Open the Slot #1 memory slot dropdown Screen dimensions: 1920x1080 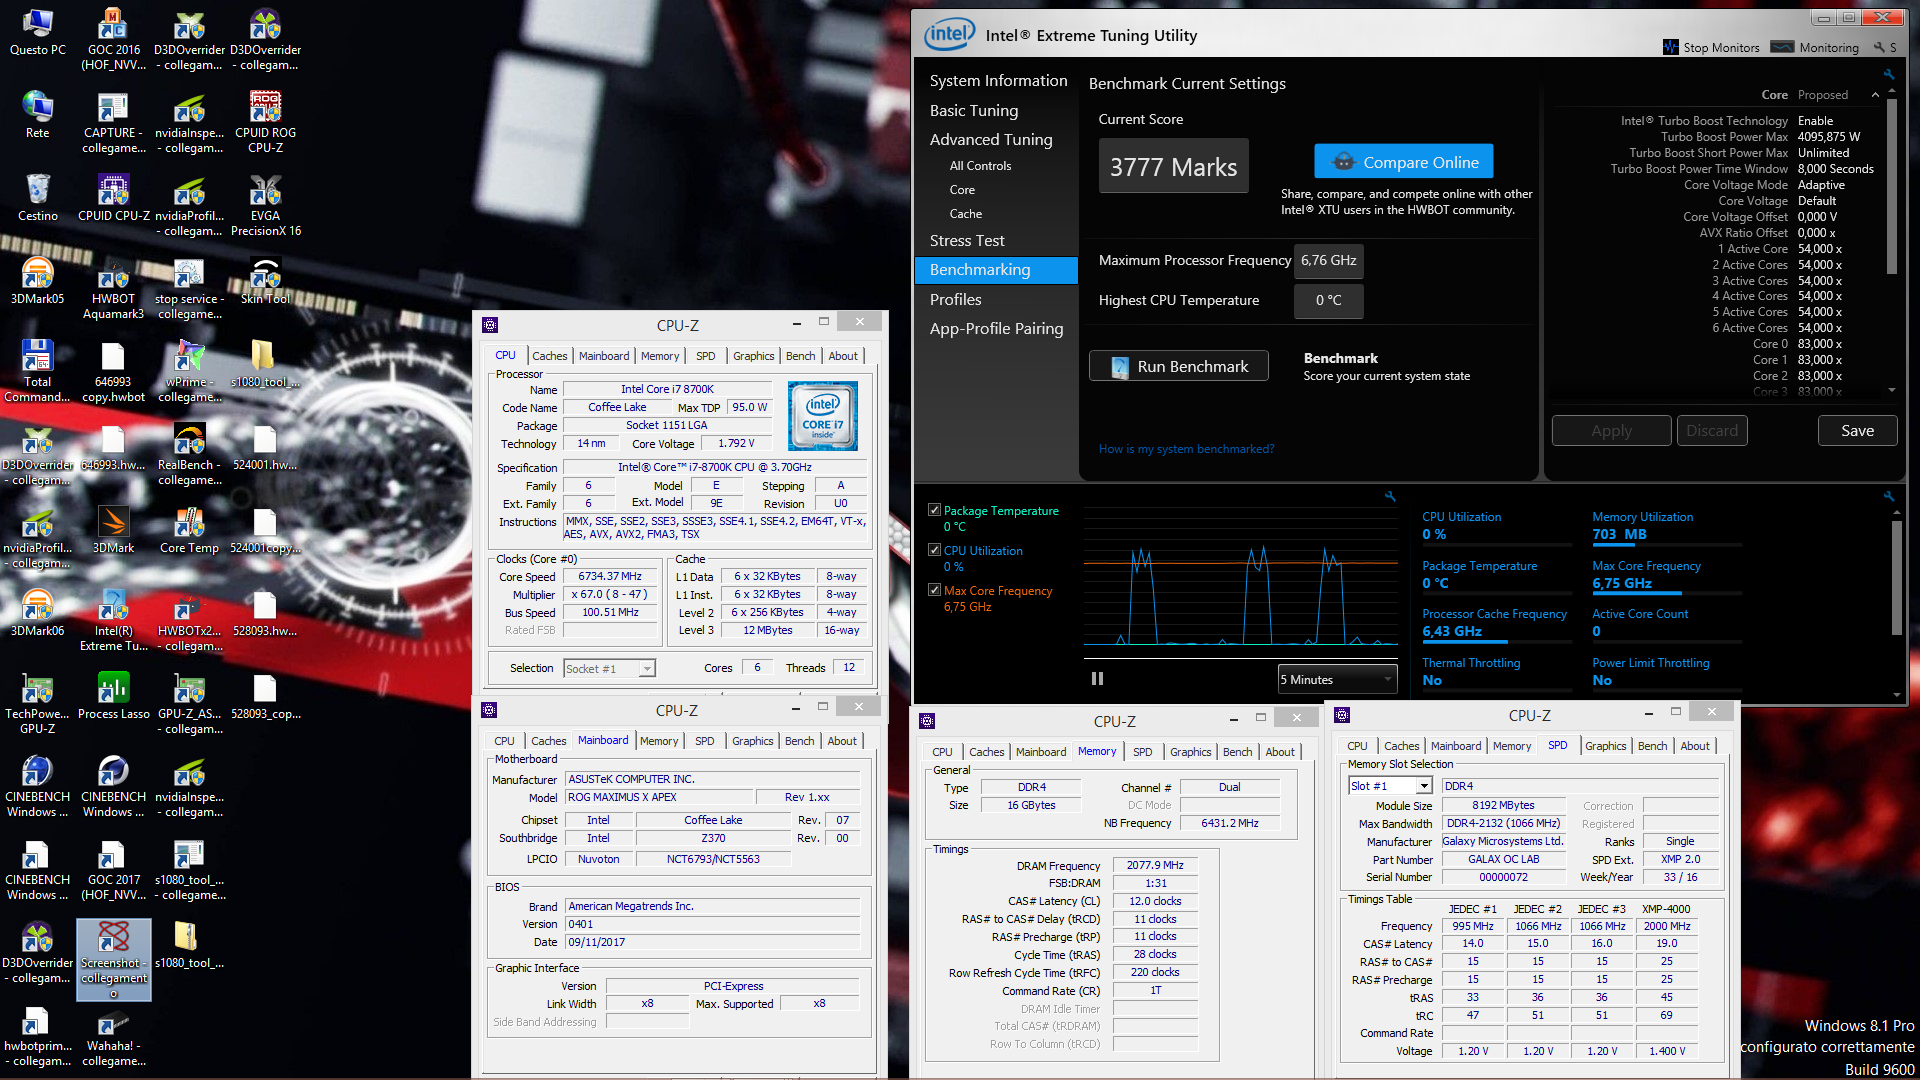point(1390,786)
